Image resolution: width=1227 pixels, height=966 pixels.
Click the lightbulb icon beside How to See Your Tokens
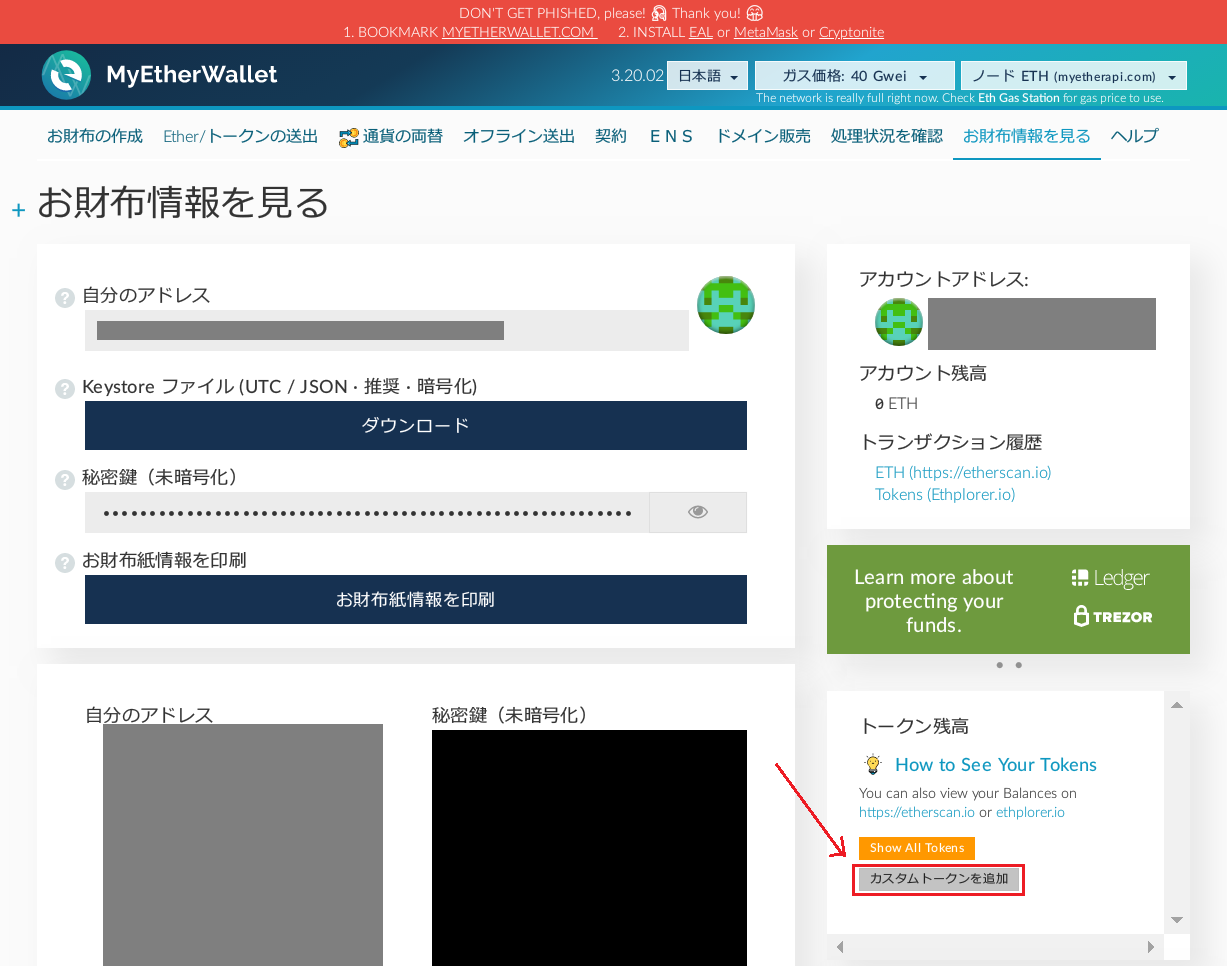872,765
